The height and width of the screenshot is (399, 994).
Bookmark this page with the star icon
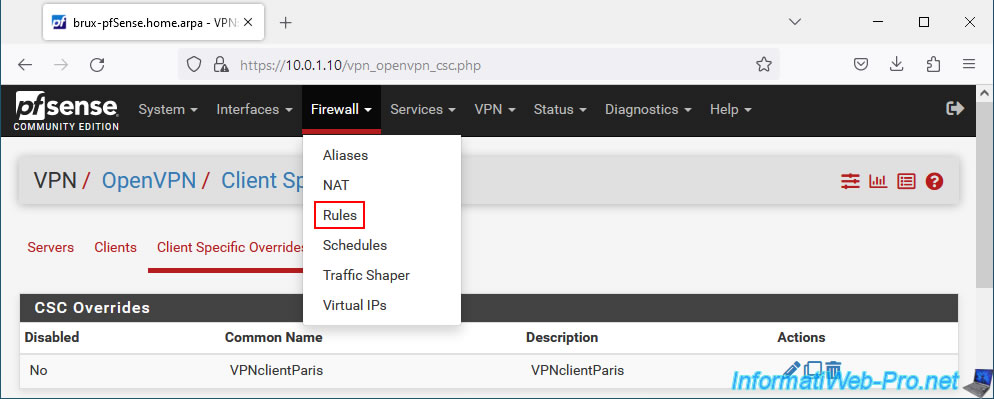coord(764,64)
